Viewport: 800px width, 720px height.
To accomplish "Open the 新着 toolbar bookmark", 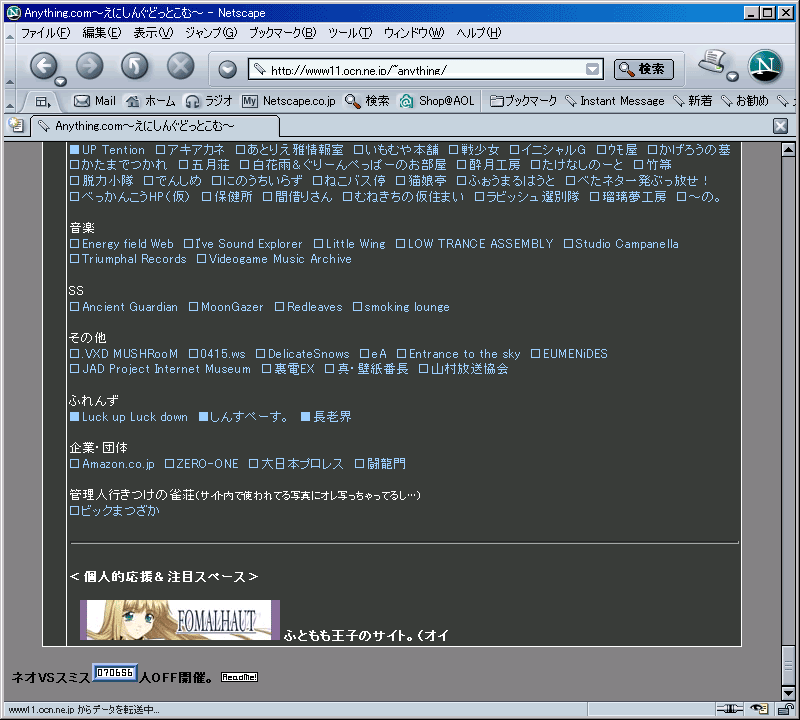I will click(x=693, y=101).
